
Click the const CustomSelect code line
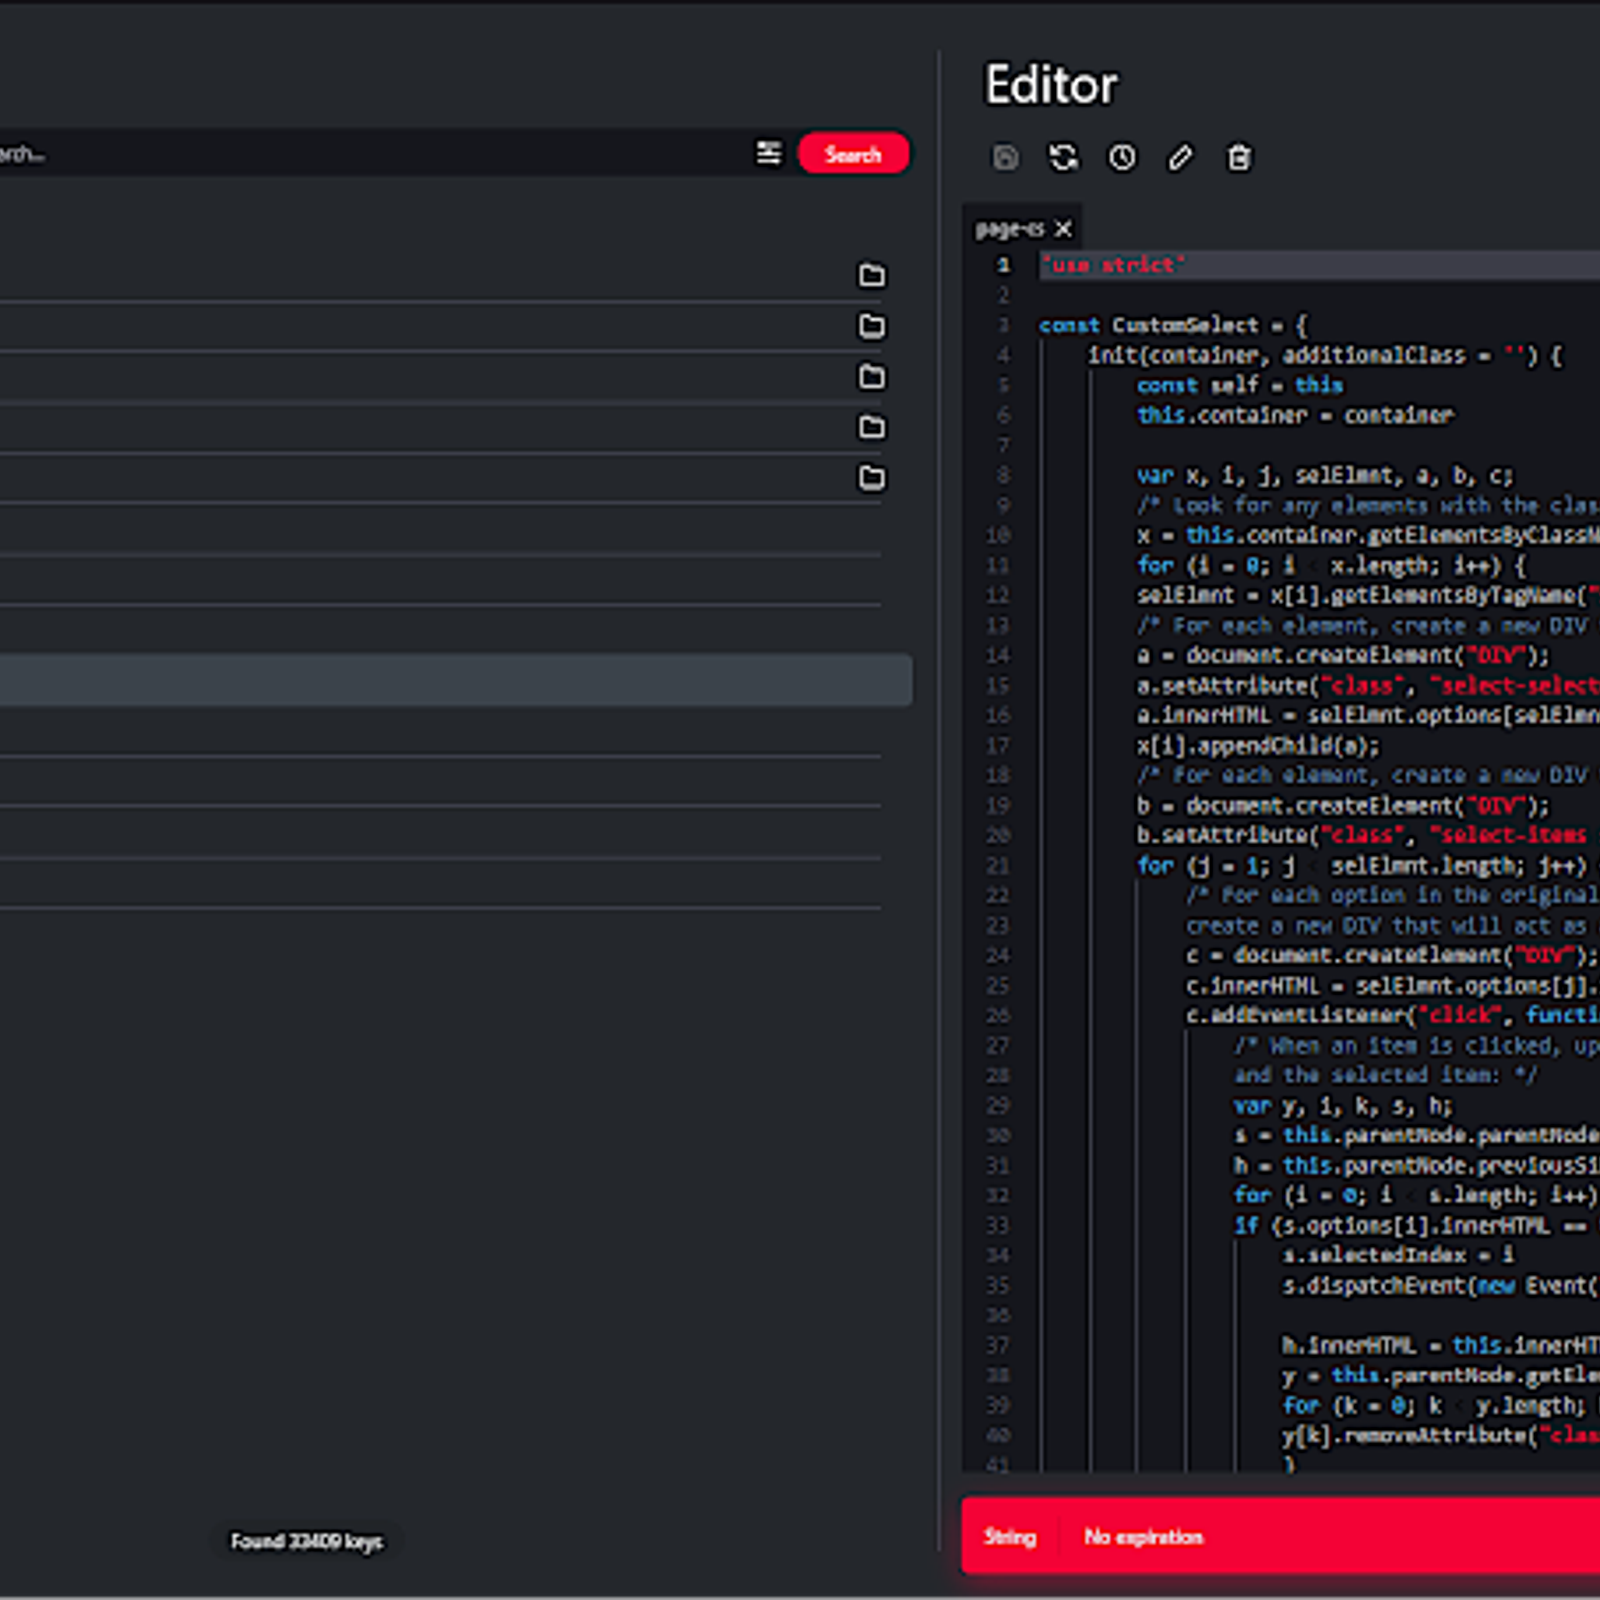[x=1172, y=325]
